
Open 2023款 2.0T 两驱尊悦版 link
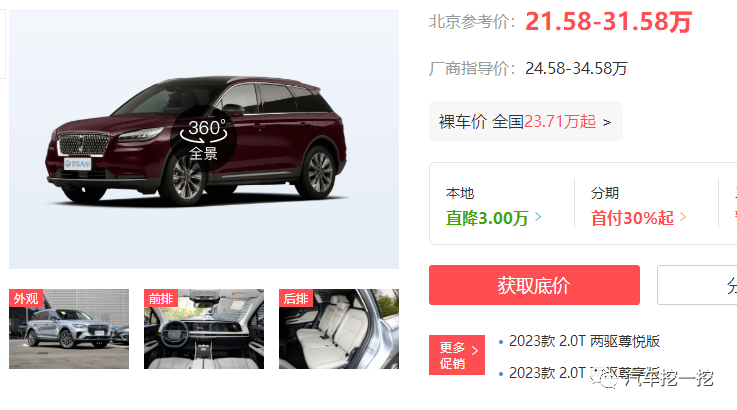tap(584, 341)
